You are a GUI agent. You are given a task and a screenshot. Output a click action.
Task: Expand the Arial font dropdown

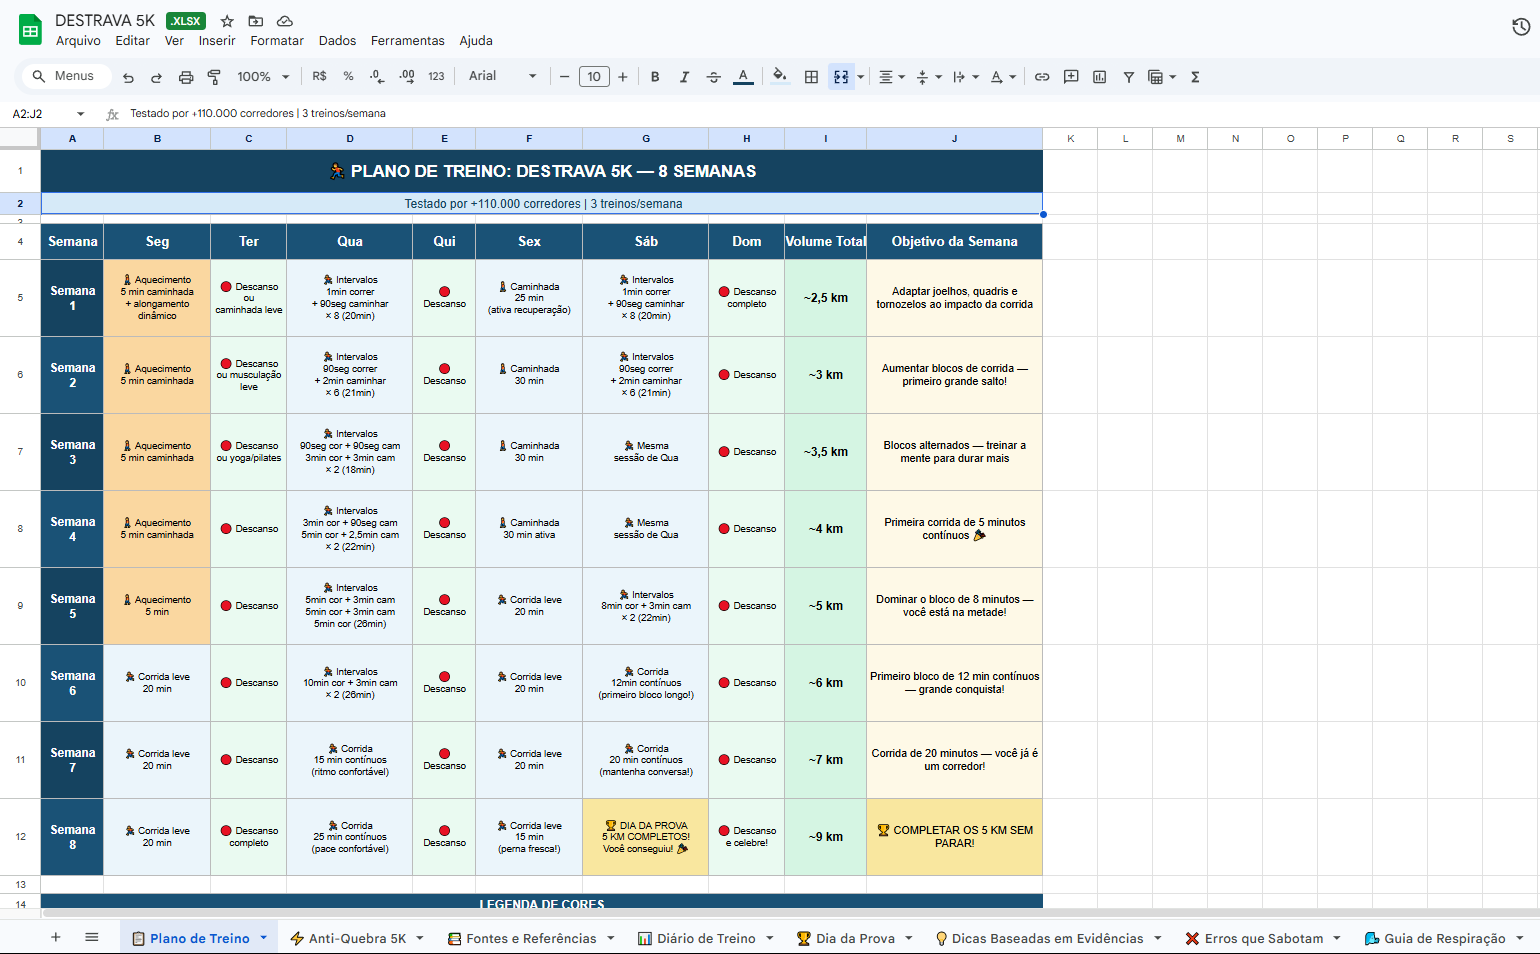(x=502, y=77)
